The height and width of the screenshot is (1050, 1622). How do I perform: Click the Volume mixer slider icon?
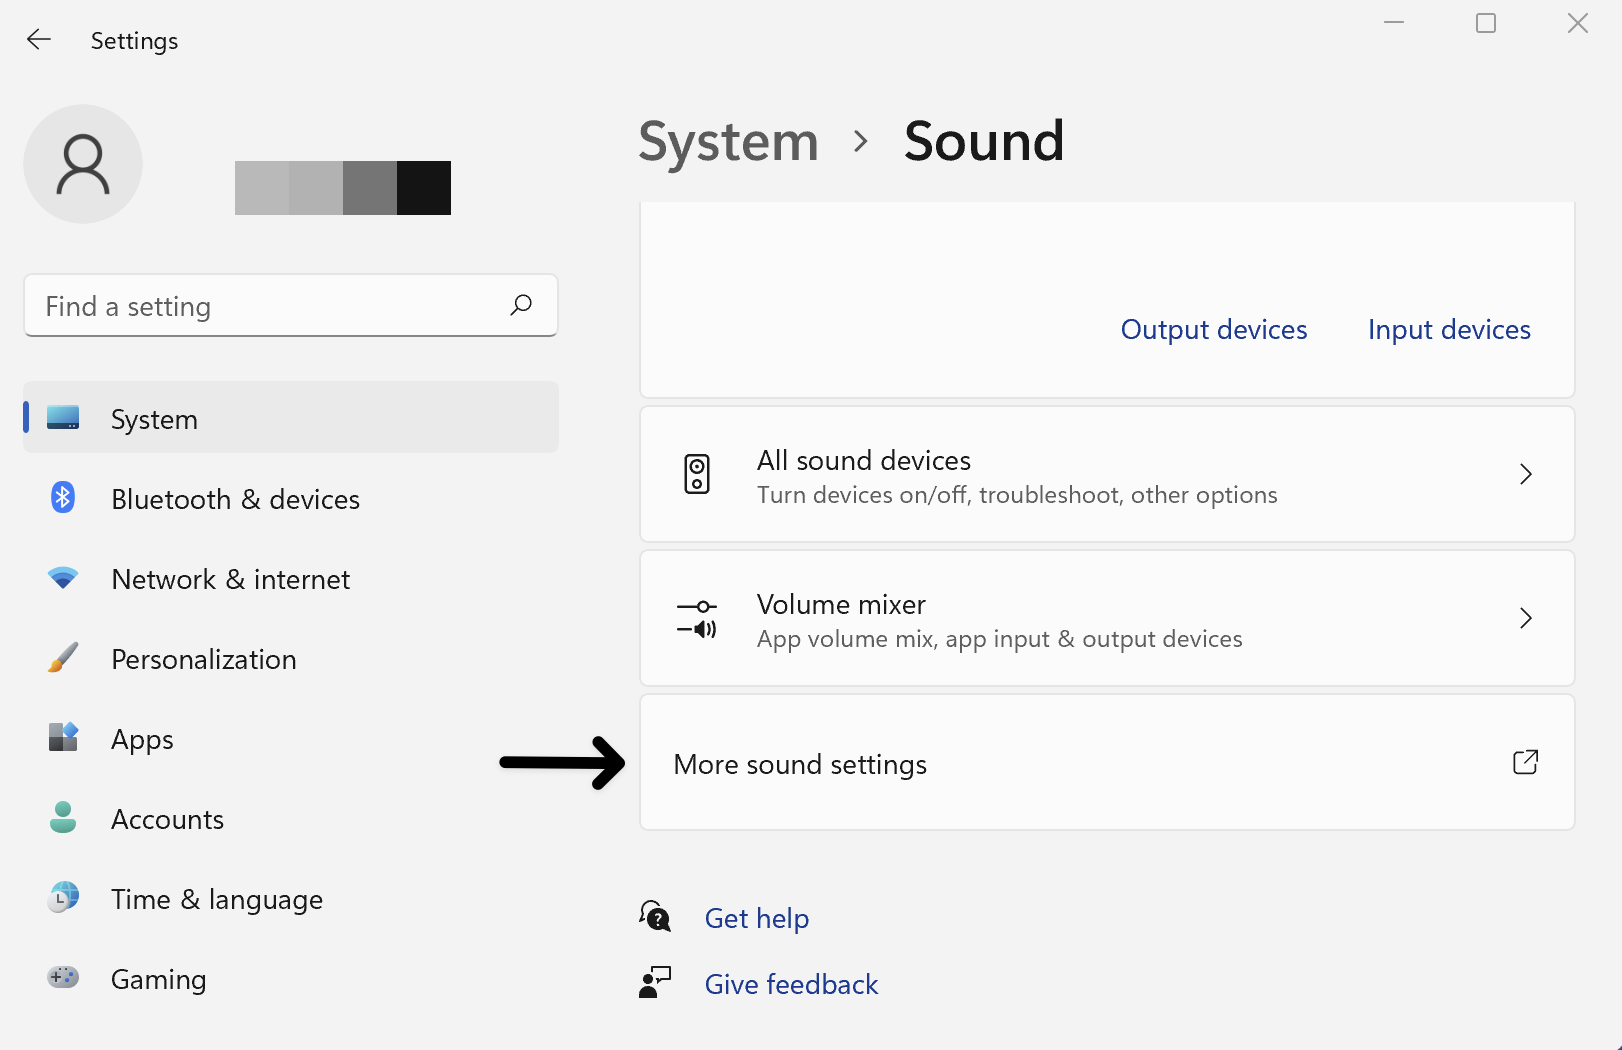pos(697,618)
